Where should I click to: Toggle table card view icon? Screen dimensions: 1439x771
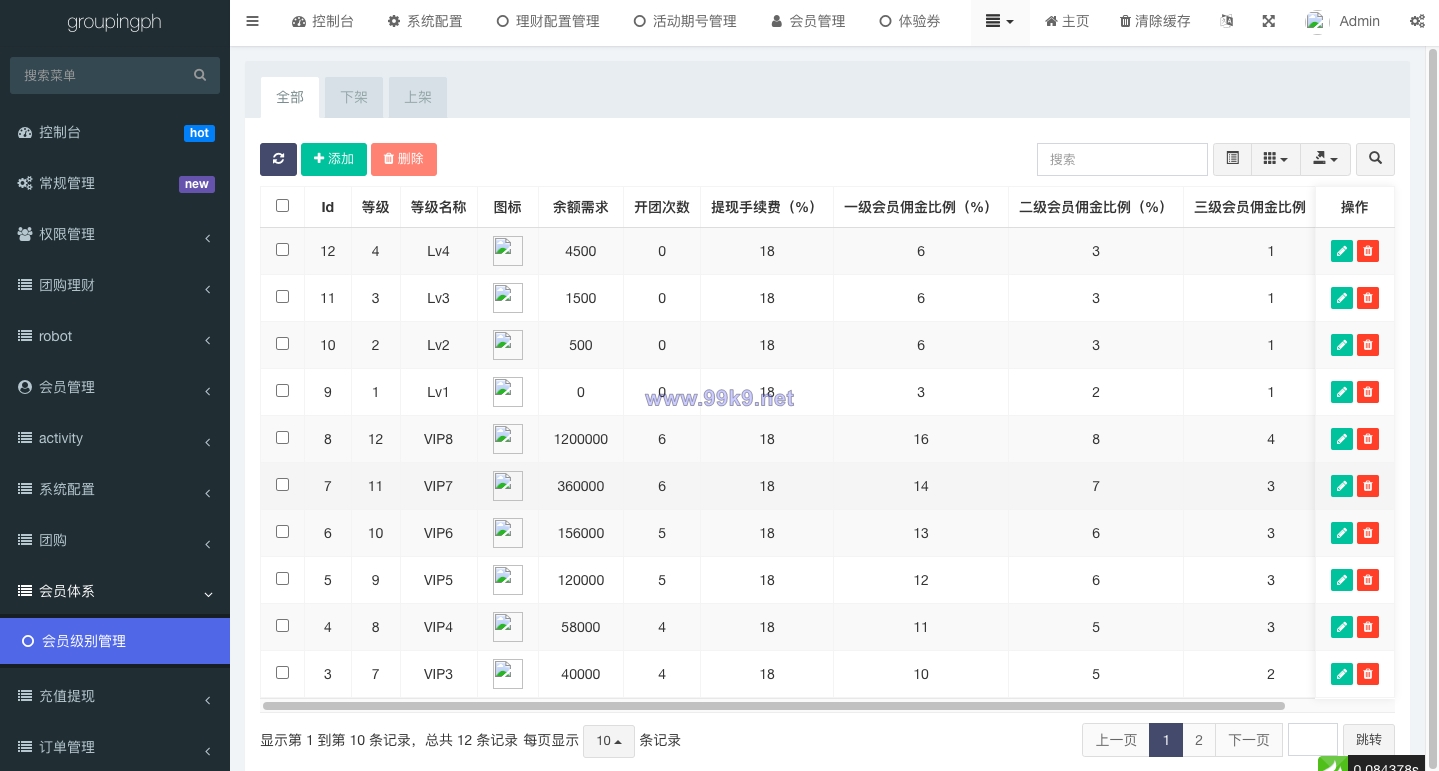click(x=1232, y=159)
